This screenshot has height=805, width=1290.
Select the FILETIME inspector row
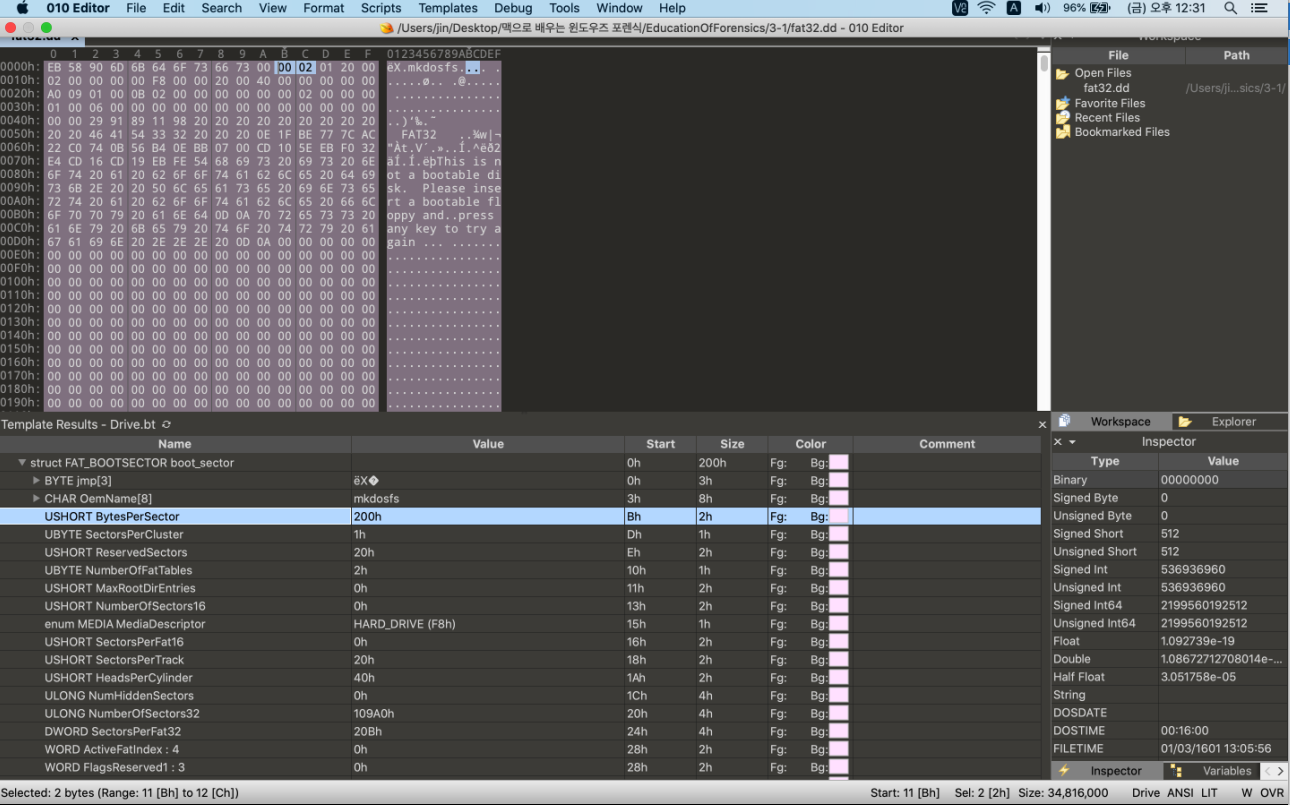pyautogui.click(x=1170, y=749)
